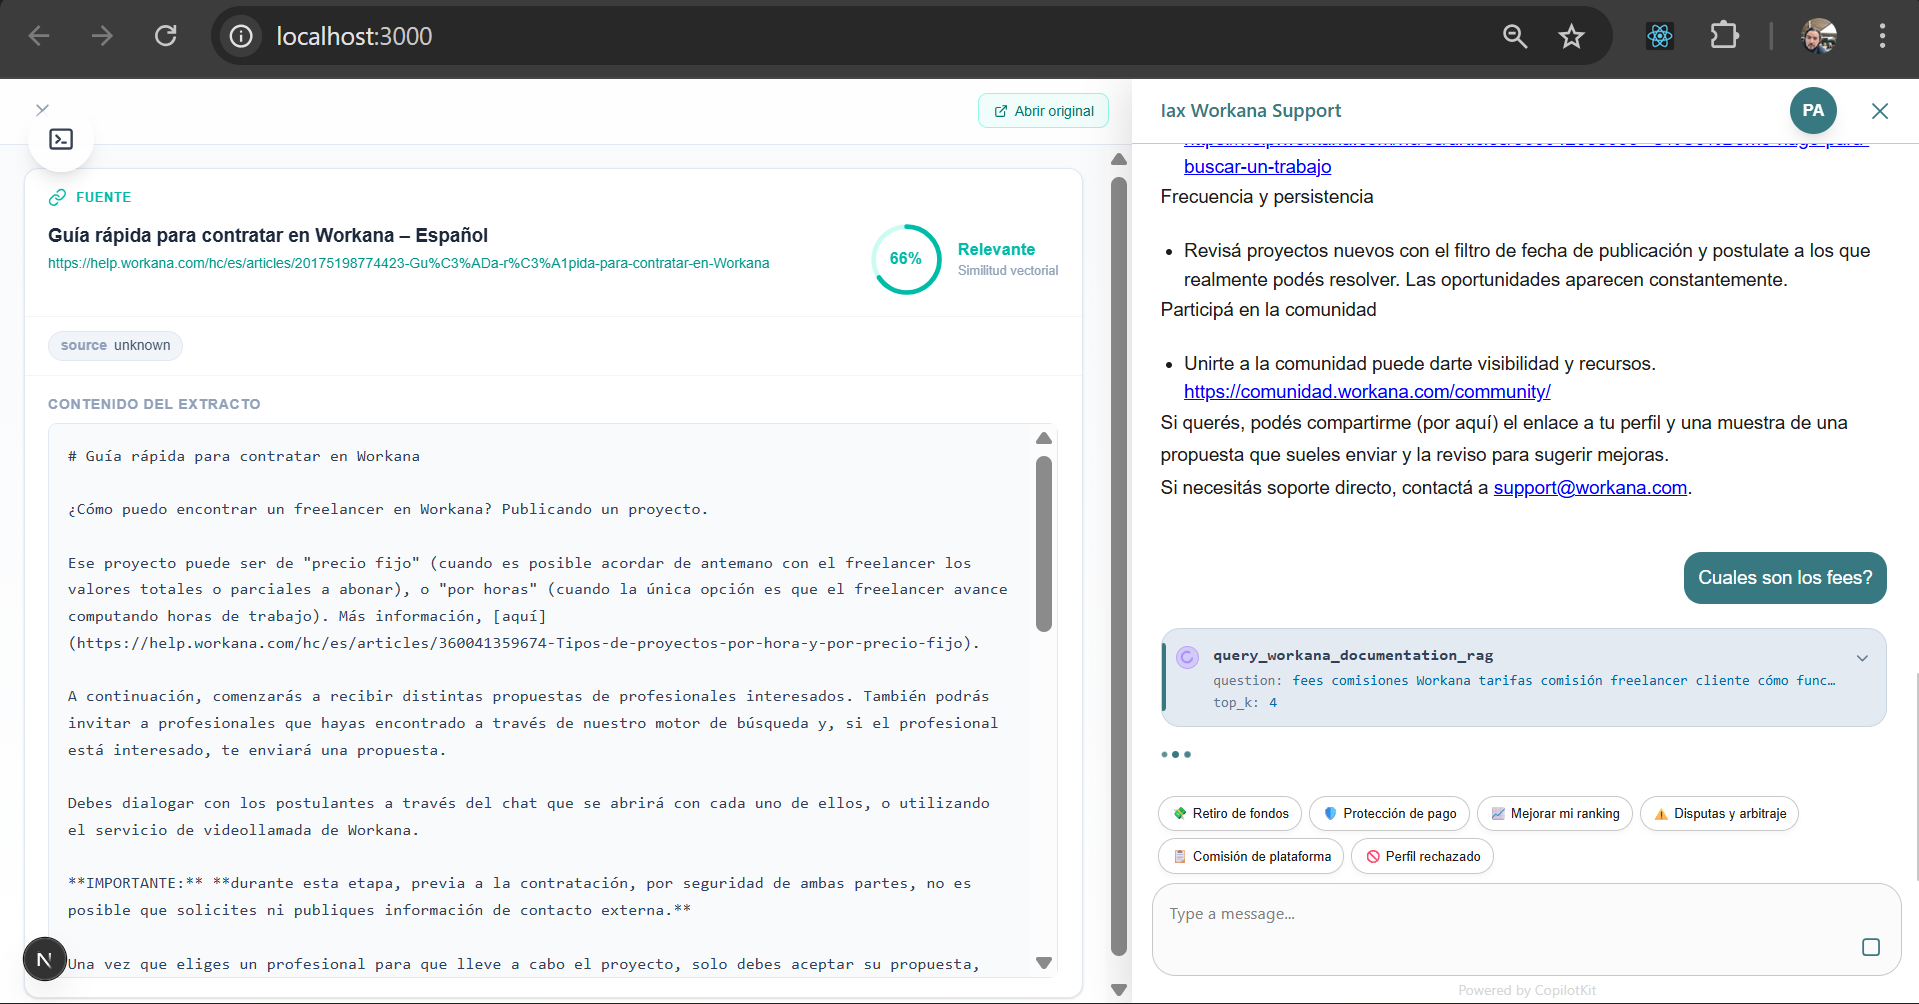Viewport: 1919px width, 1004px height.
Task: Click the 'Relevante' similarity label
Action: [x=996, y=250]
